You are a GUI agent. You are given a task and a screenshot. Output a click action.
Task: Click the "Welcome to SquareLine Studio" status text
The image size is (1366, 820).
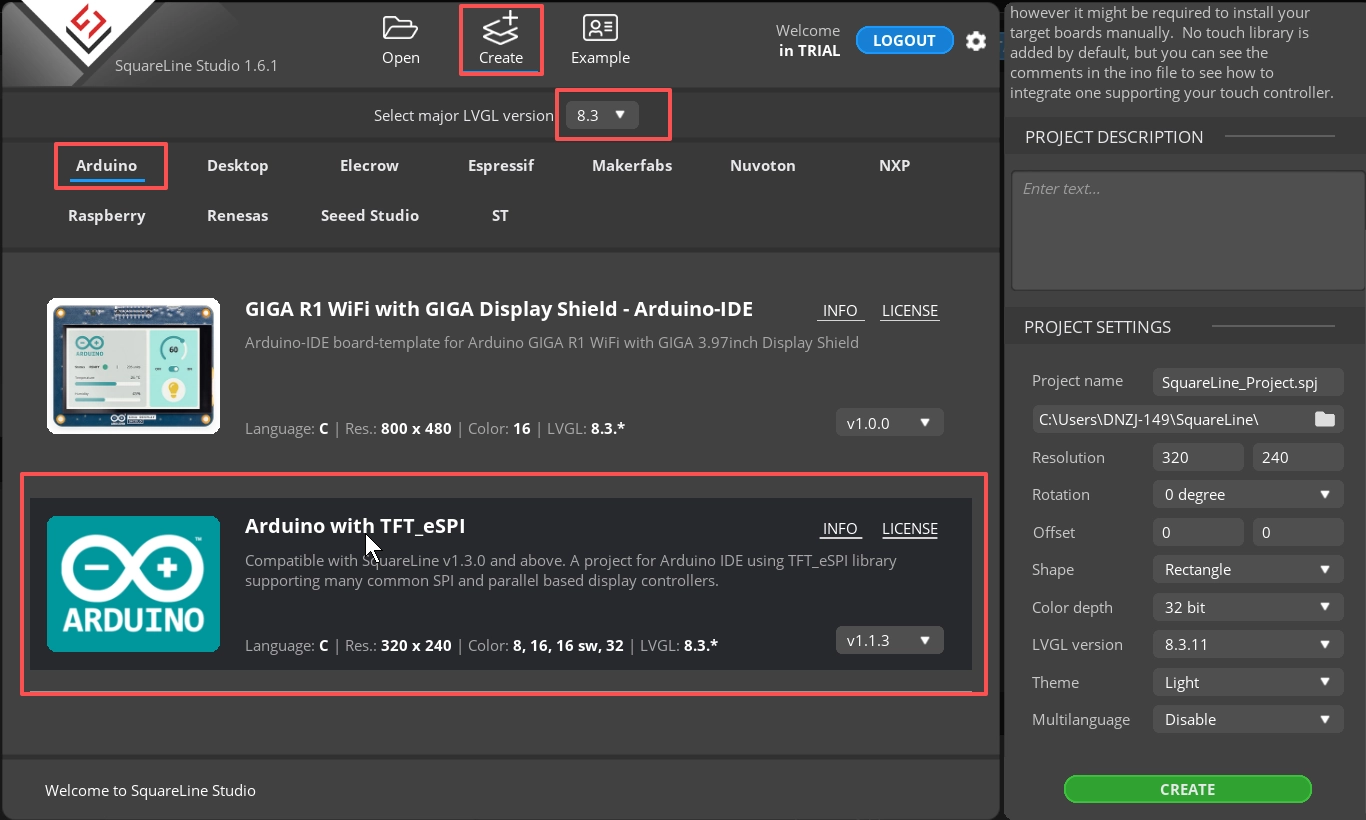pyautogui.click(x=150, y=790)
